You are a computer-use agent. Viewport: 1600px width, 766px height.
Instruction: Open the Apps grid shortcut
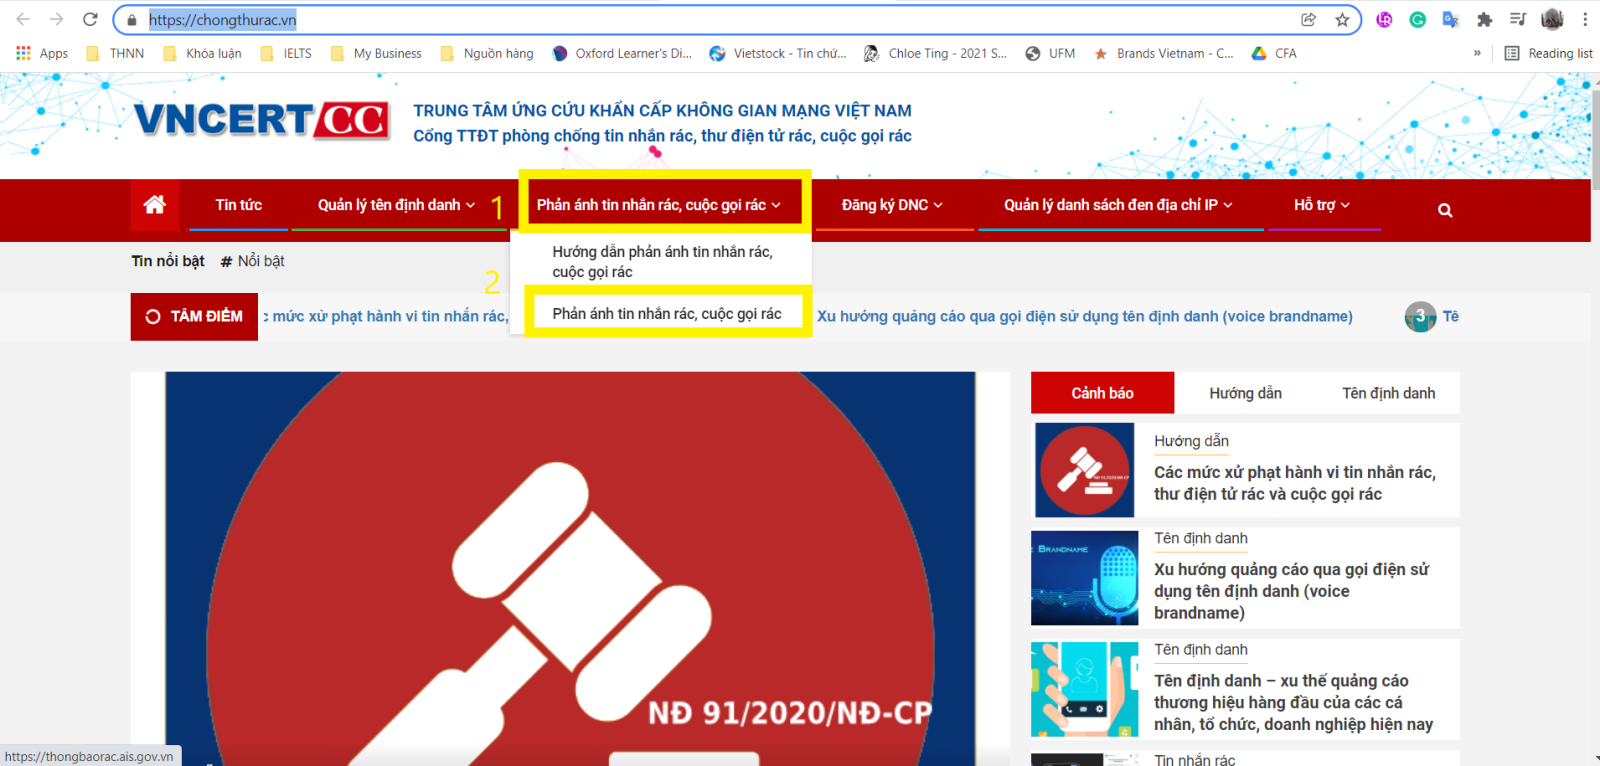[x=42, y=53]
